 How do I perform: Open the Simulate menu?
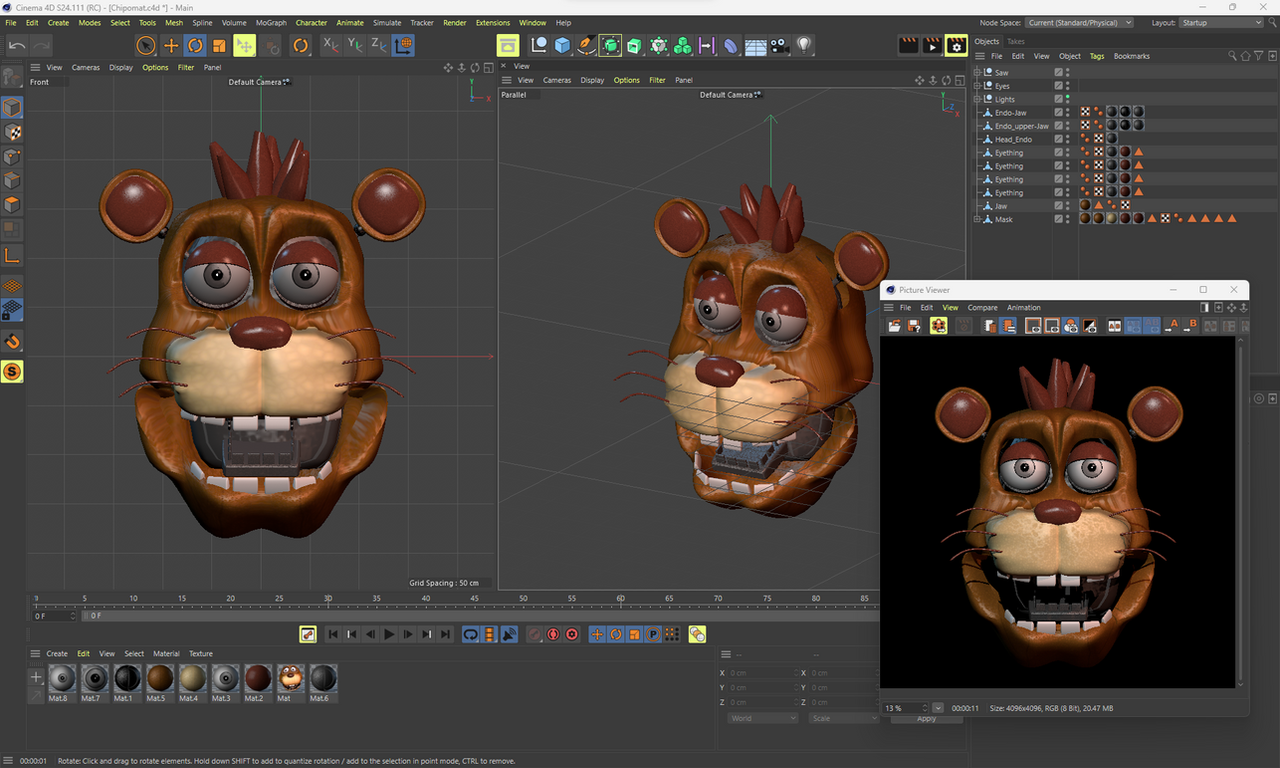(387, 22)
